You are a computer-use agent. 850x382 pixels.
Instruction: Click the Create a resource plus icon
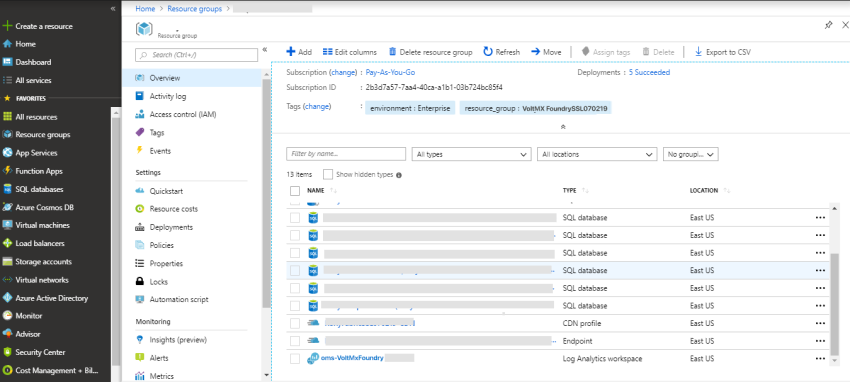[x=8, y=26]
